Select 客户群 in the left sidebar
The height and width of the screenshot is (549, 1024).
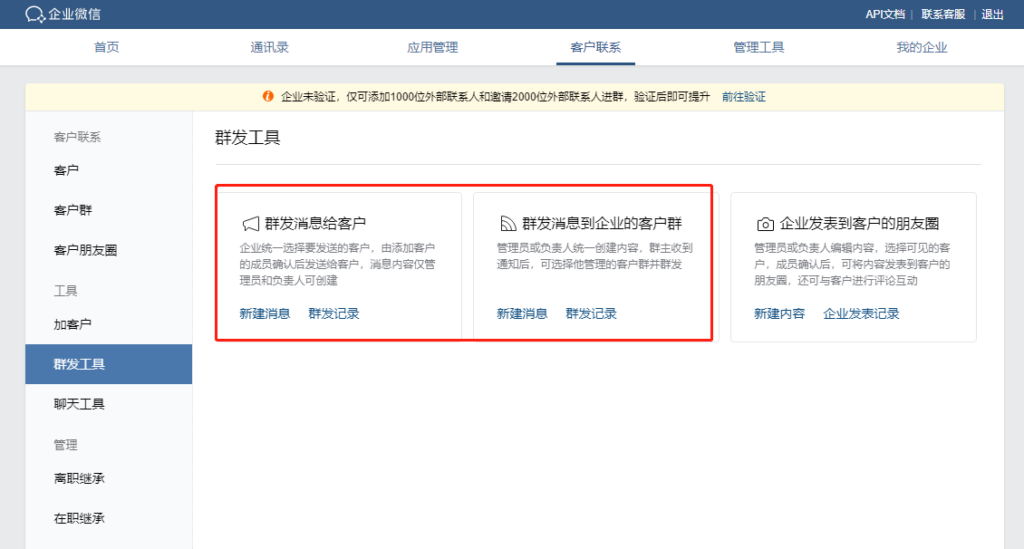pos(72,210)
